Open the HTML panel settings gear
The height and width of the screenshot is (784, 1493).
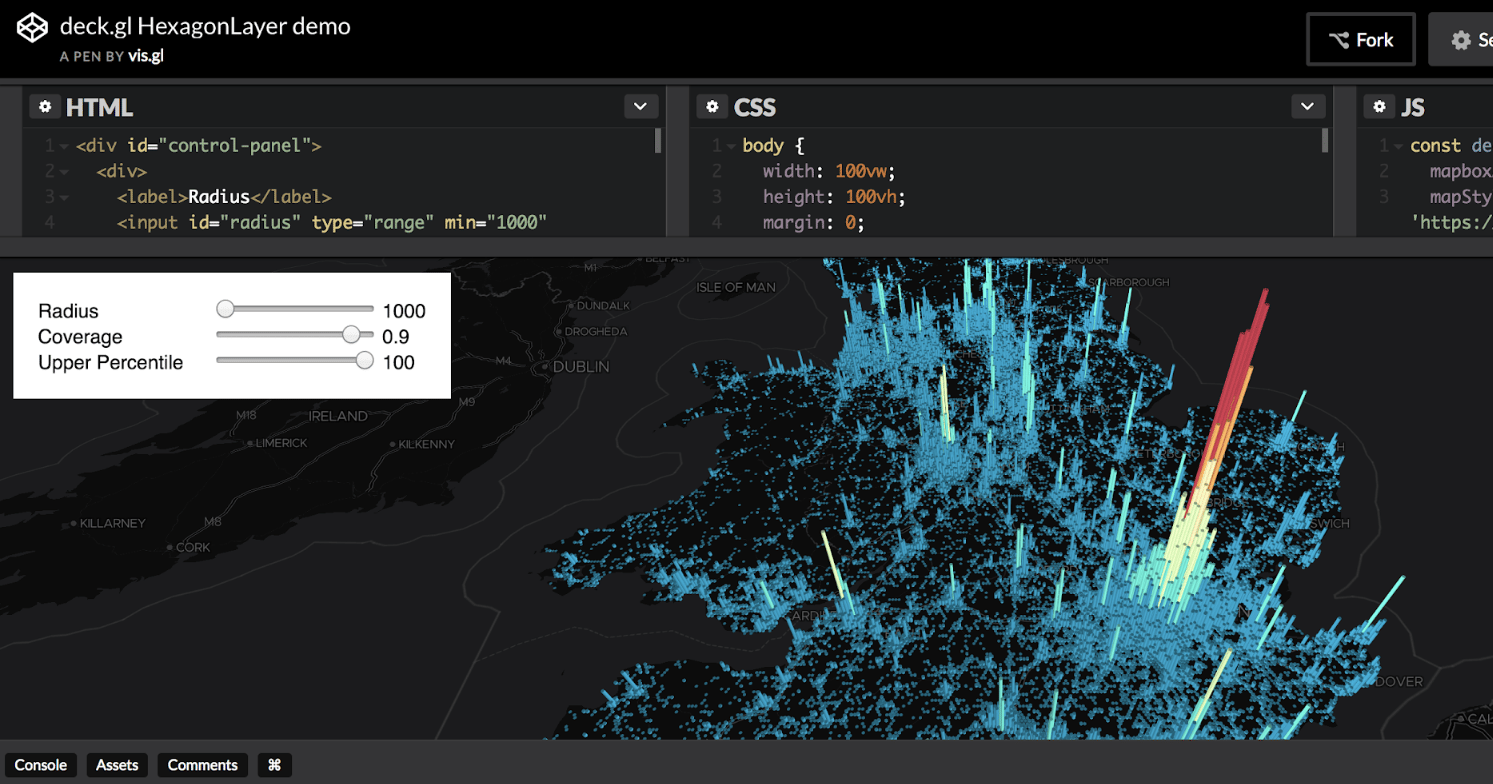(x=46, y=106)
